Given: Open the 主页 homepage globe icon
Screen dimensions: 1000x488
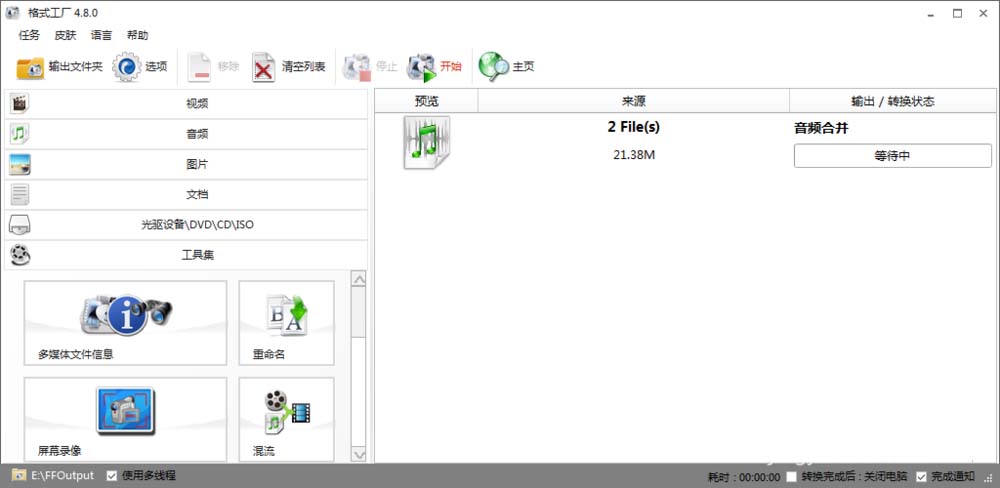Looking at the screenshot, I should [x=494, y=67].
